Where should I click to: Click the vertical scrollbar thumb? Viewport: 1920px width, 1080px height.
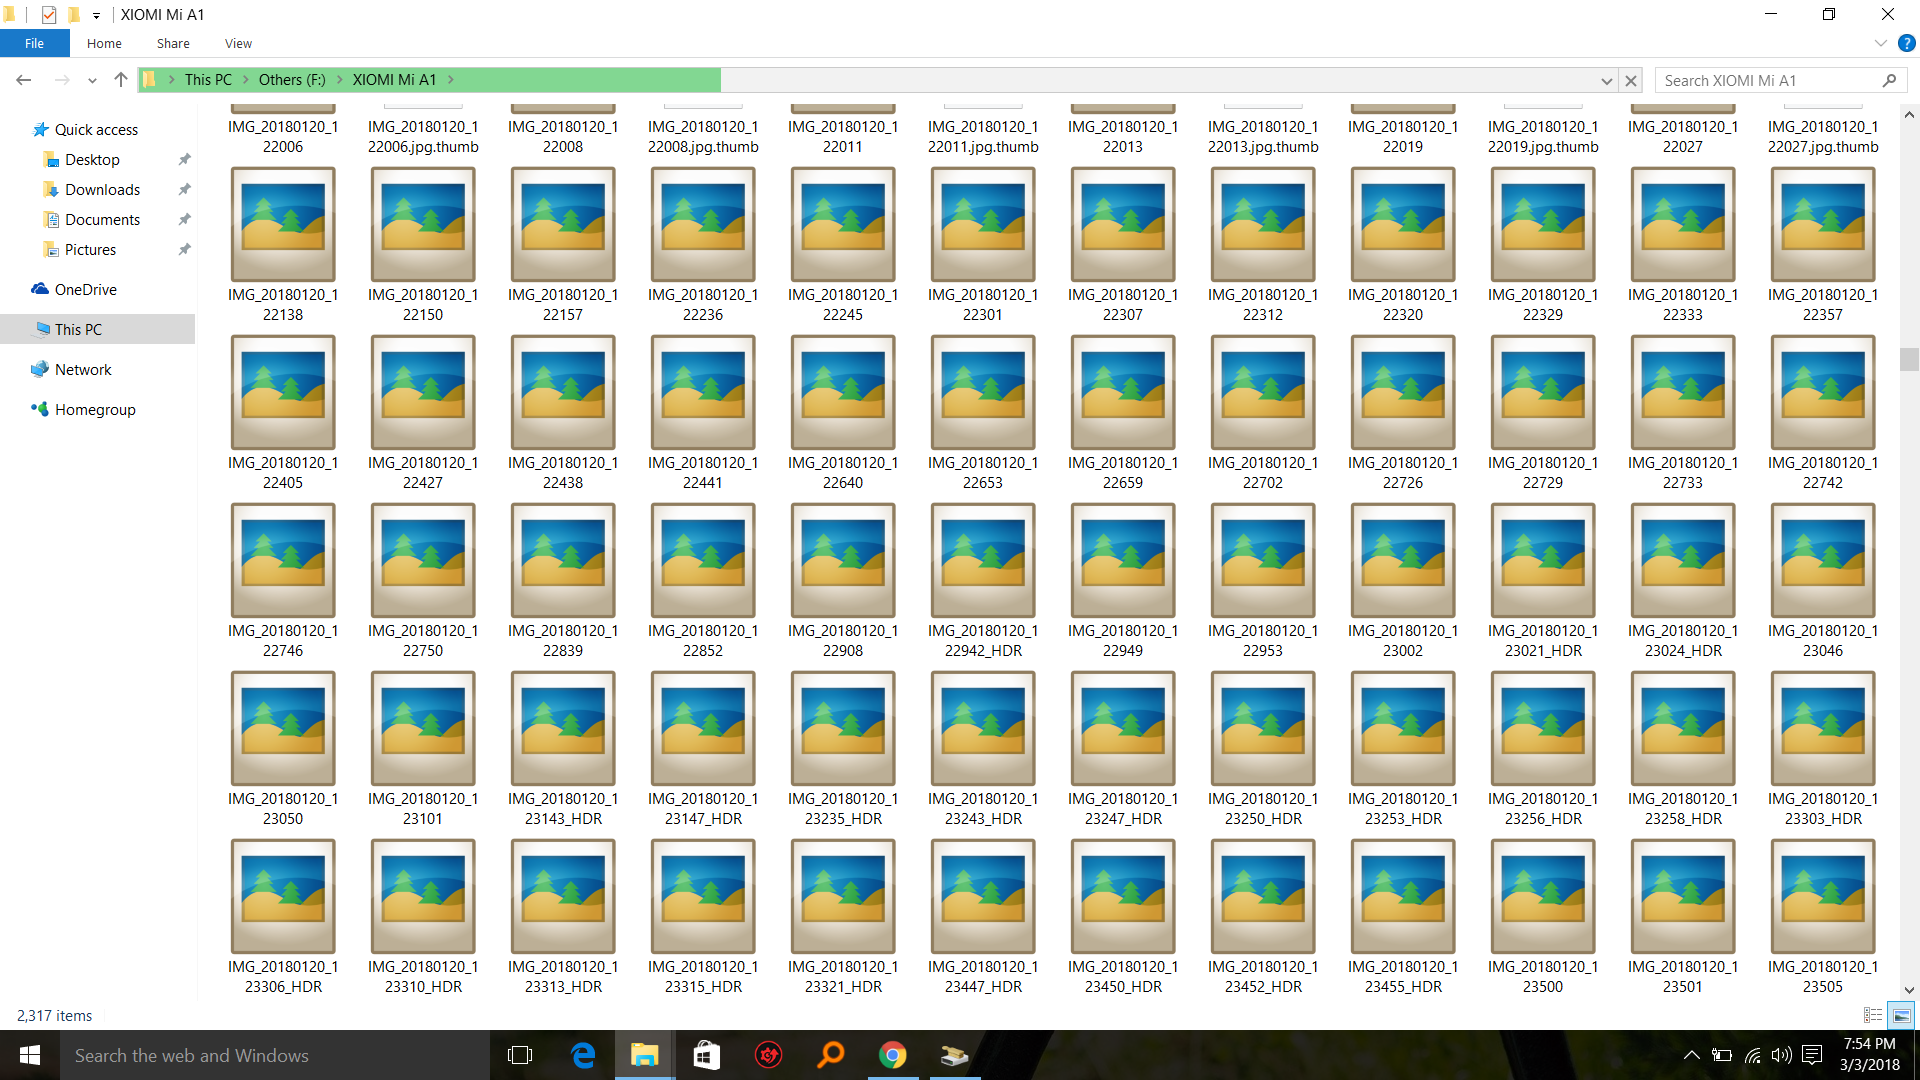click(1909, 359)
